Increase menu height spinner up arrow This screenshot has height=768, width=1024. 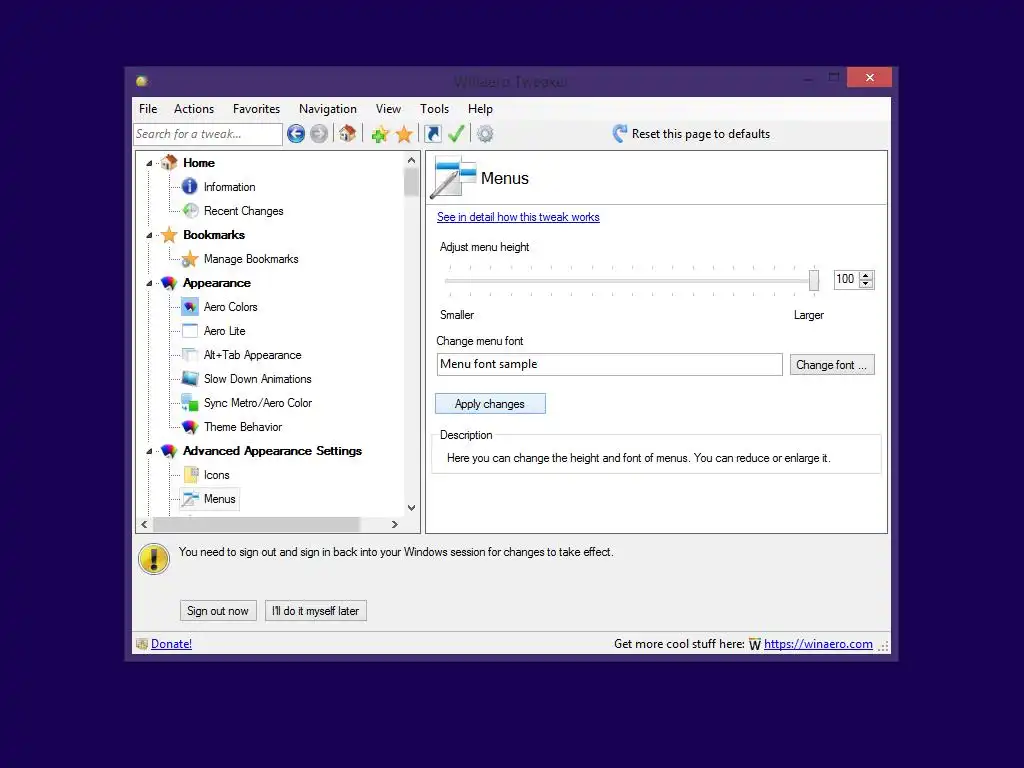866,275
